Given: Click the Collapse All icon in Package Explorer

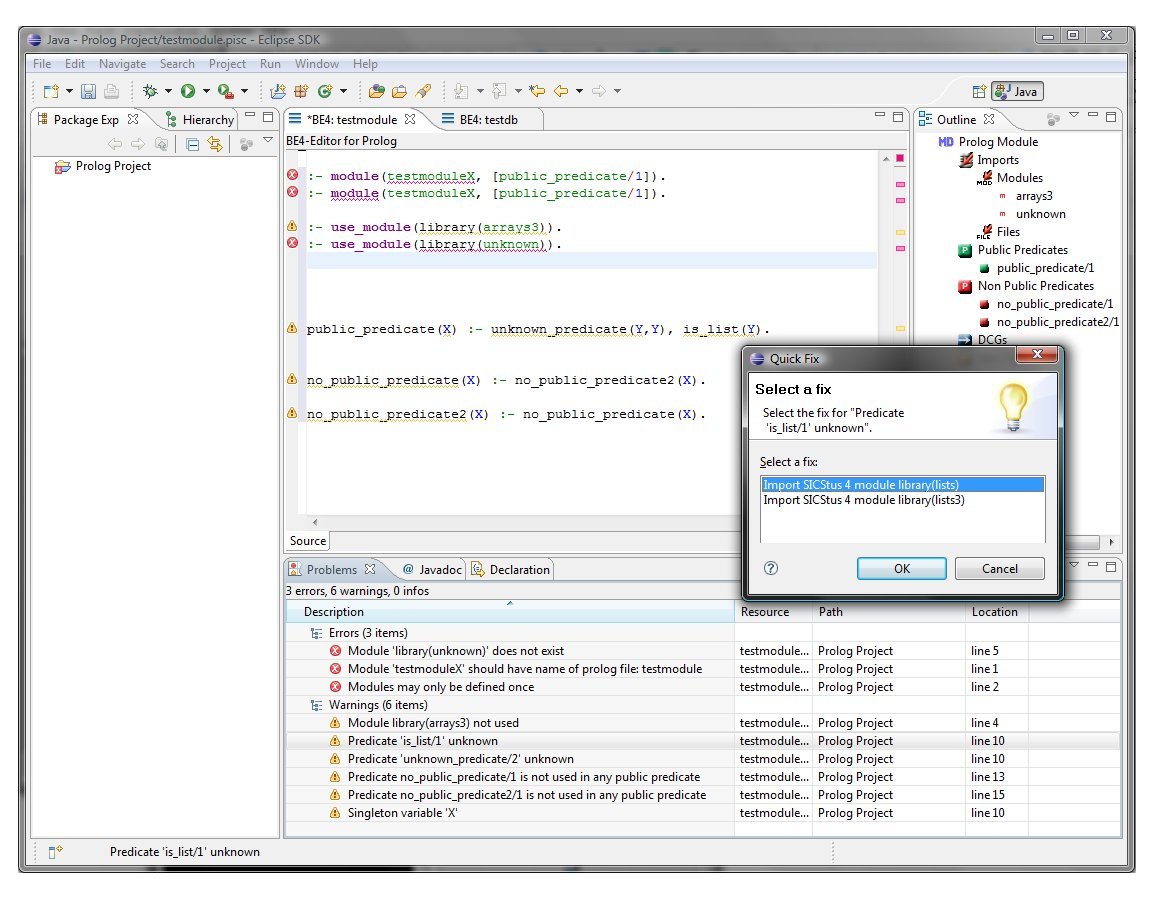Looking at the screenshot, I should (x=193, y=144).
